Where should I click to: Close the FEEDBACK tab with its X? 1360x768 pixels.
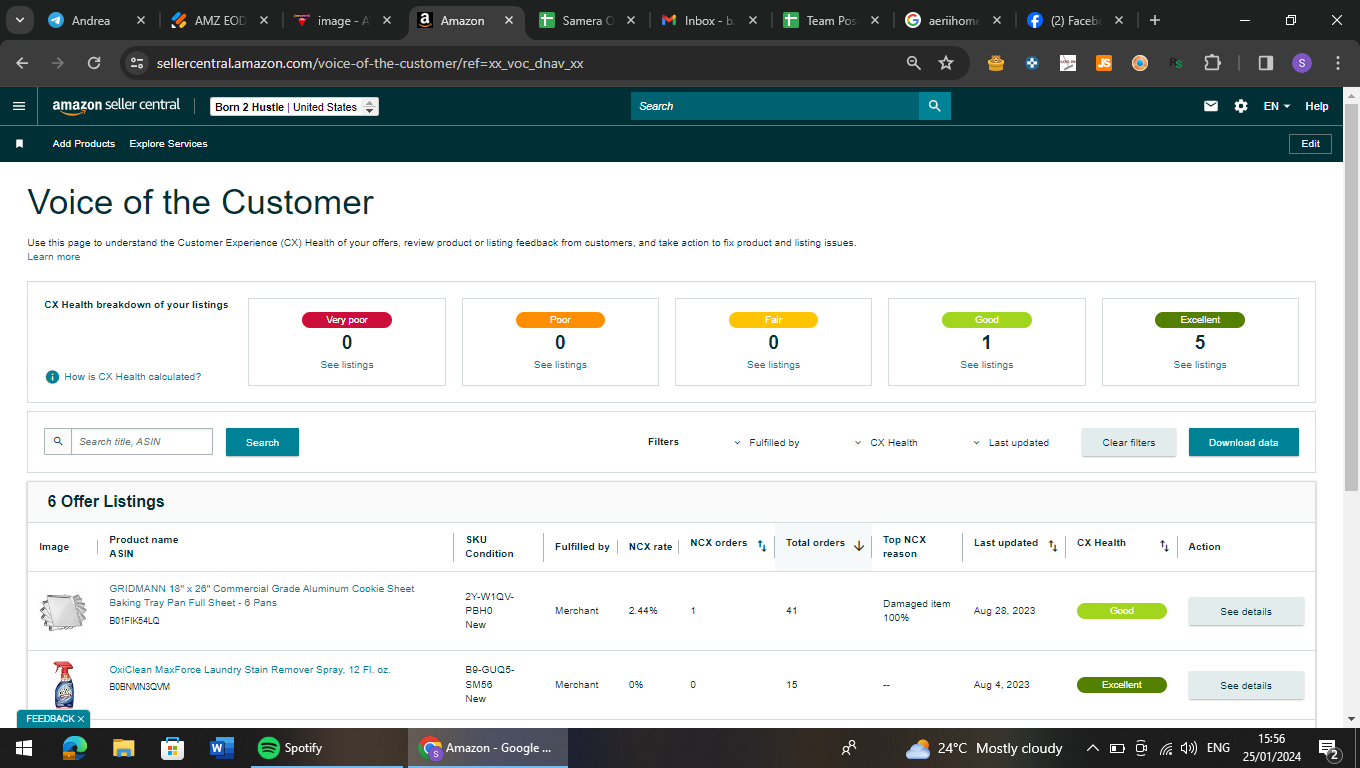point(81,719)
